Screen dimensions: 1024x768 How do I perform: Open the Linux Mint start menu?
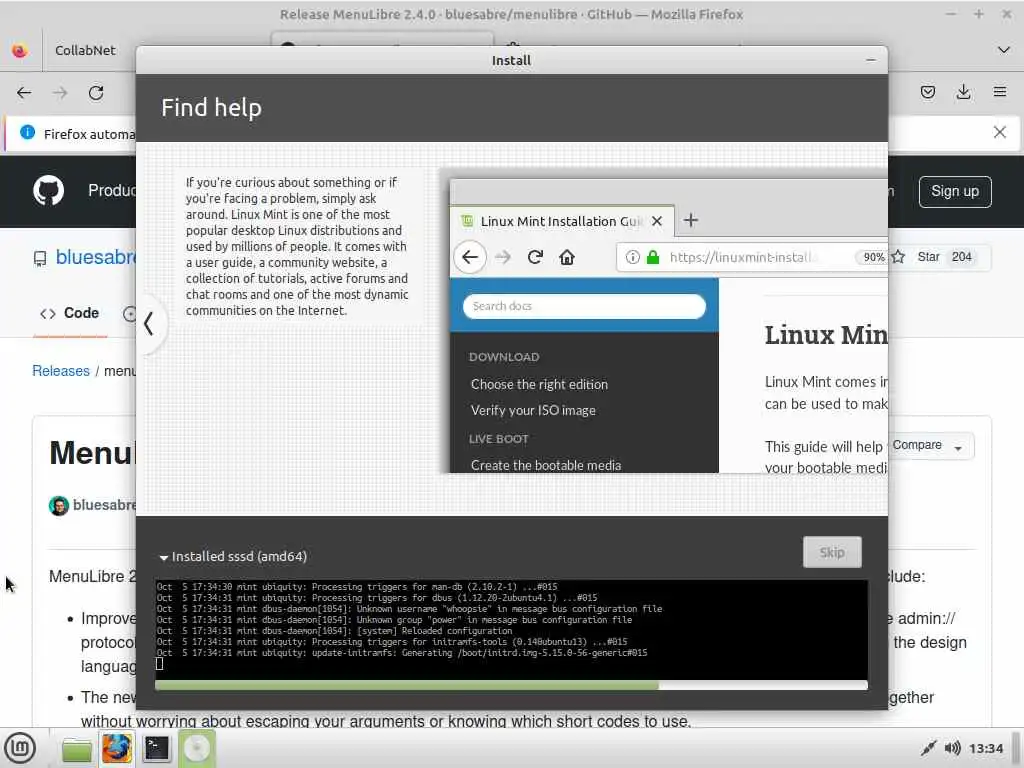[x=20, y=748]
